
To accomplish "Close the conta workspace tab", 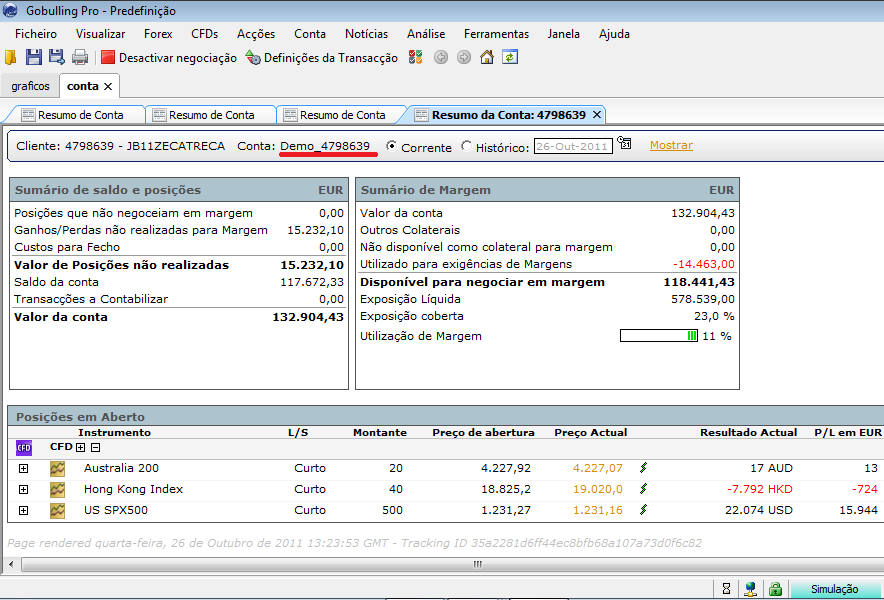I will pos(108,86).
